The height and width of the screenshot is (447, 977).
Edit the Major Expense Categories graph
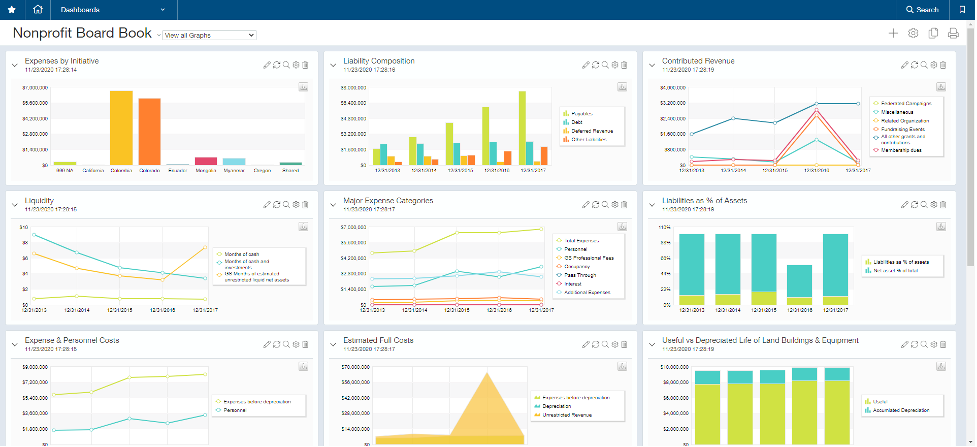pyautogui.click(x=586, y=204)
